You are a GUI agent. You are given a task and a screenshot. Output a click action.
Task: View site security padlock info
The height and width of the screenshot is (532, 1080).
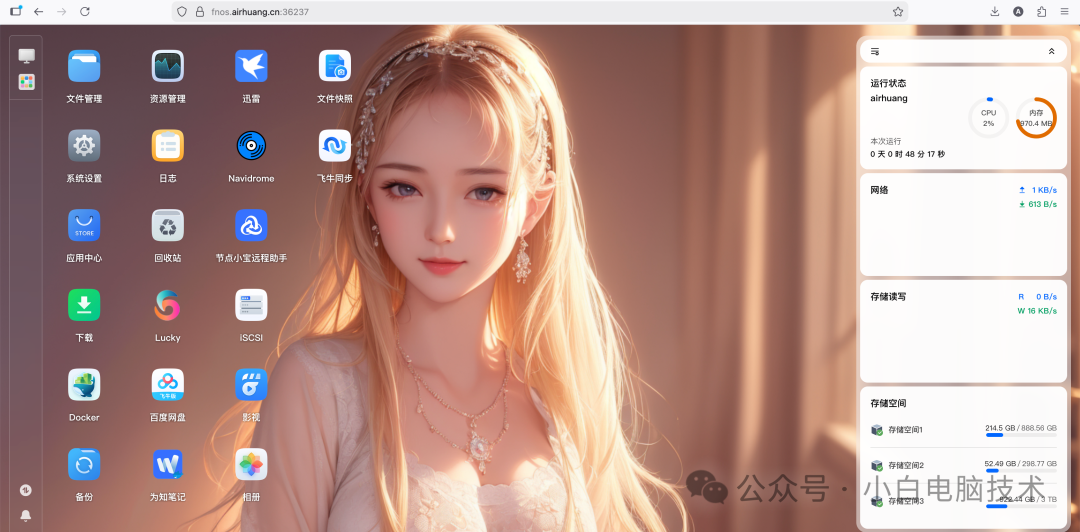[x=200, y=12]
